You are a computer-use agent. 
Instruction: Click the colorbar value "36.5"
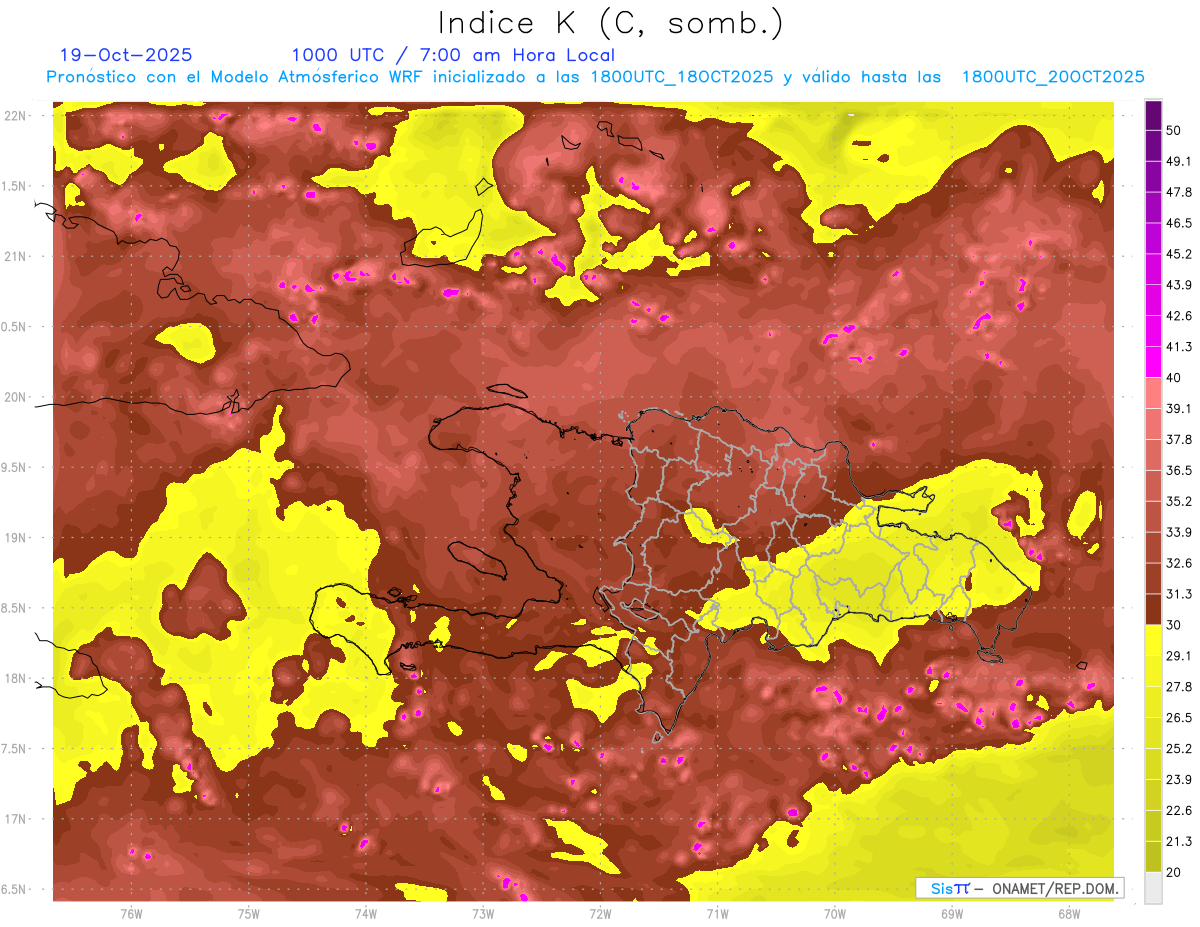click(1180, 470)
